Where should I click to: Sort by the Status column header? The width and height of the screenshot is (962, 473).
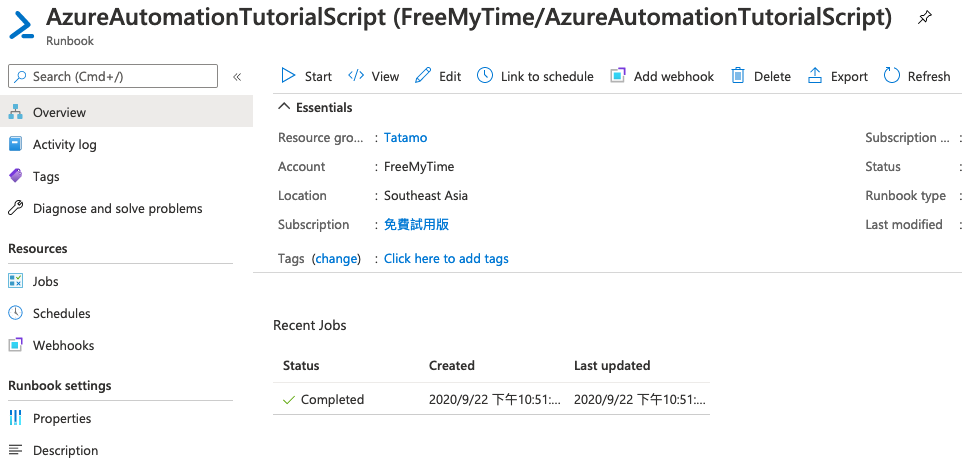click(x=301, y=366)
